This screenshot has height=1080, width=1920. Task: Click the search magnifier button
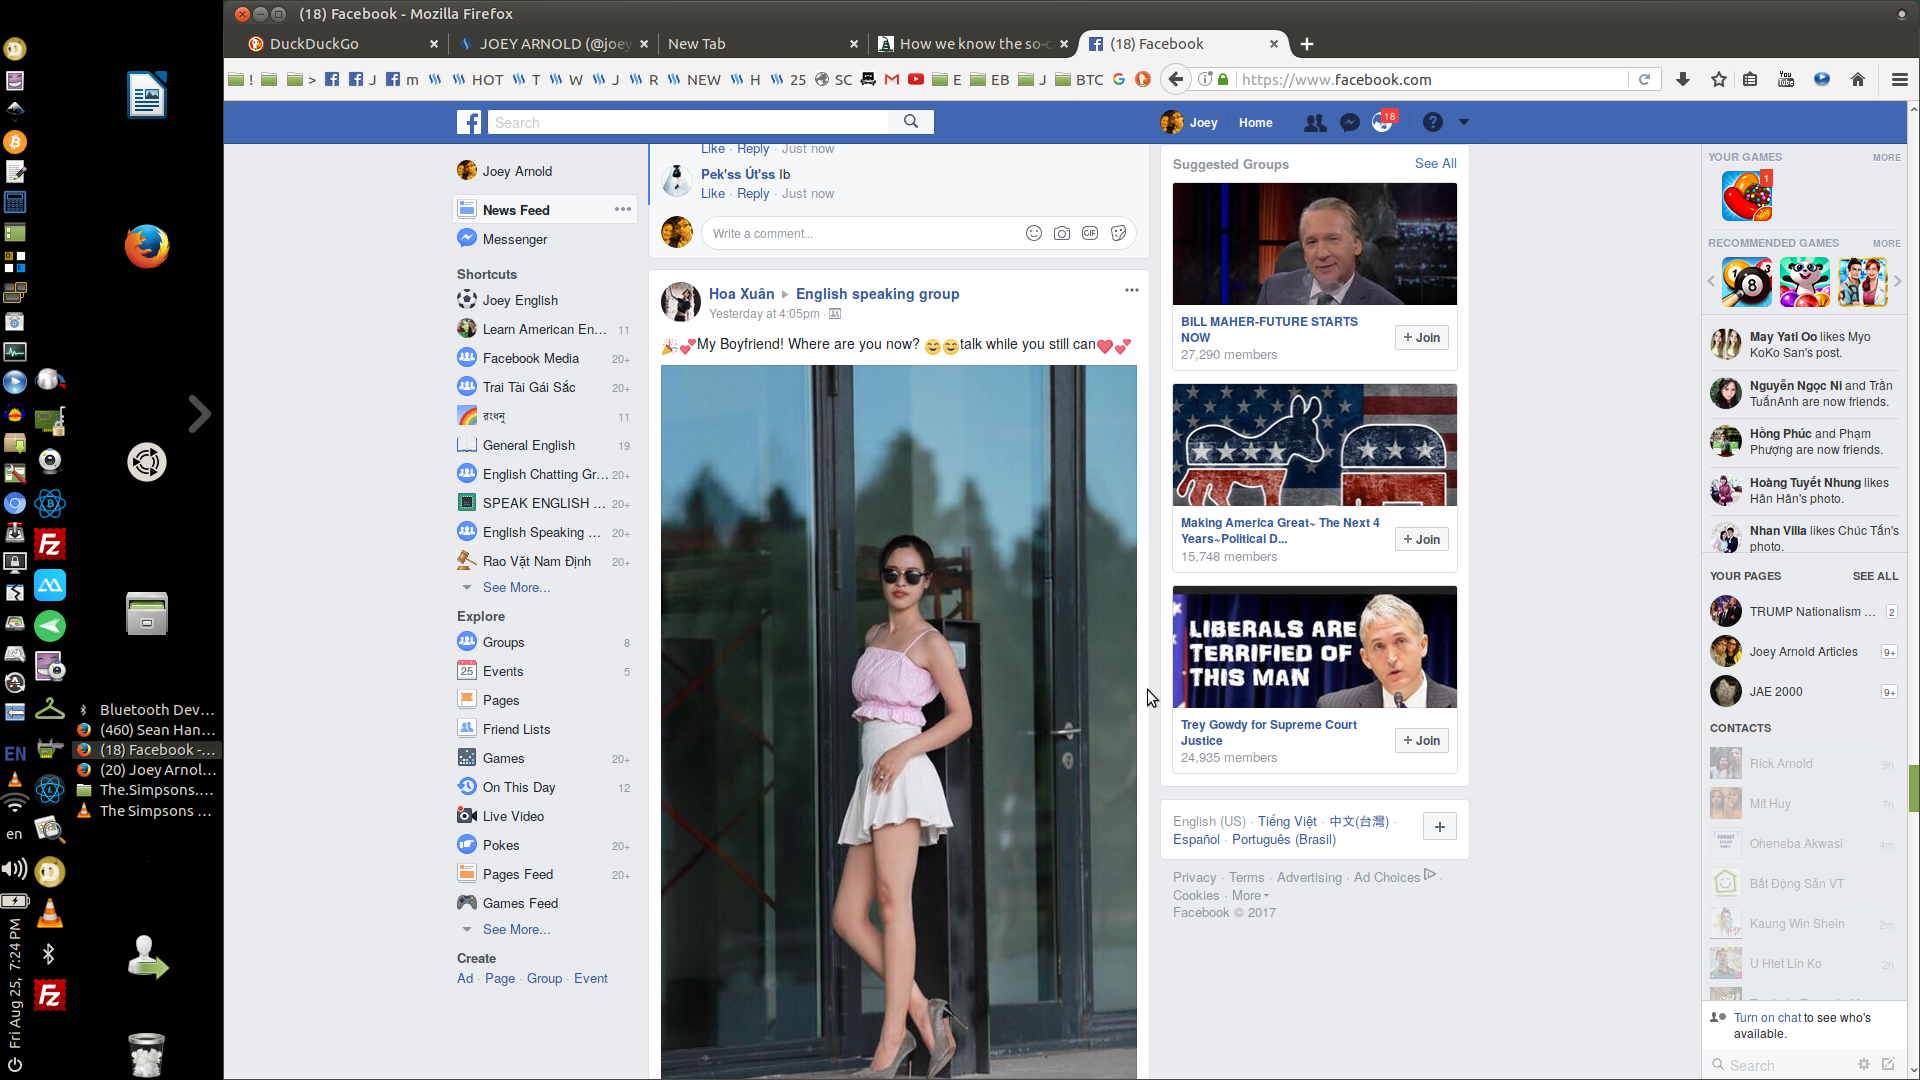(x=911, y=122)
